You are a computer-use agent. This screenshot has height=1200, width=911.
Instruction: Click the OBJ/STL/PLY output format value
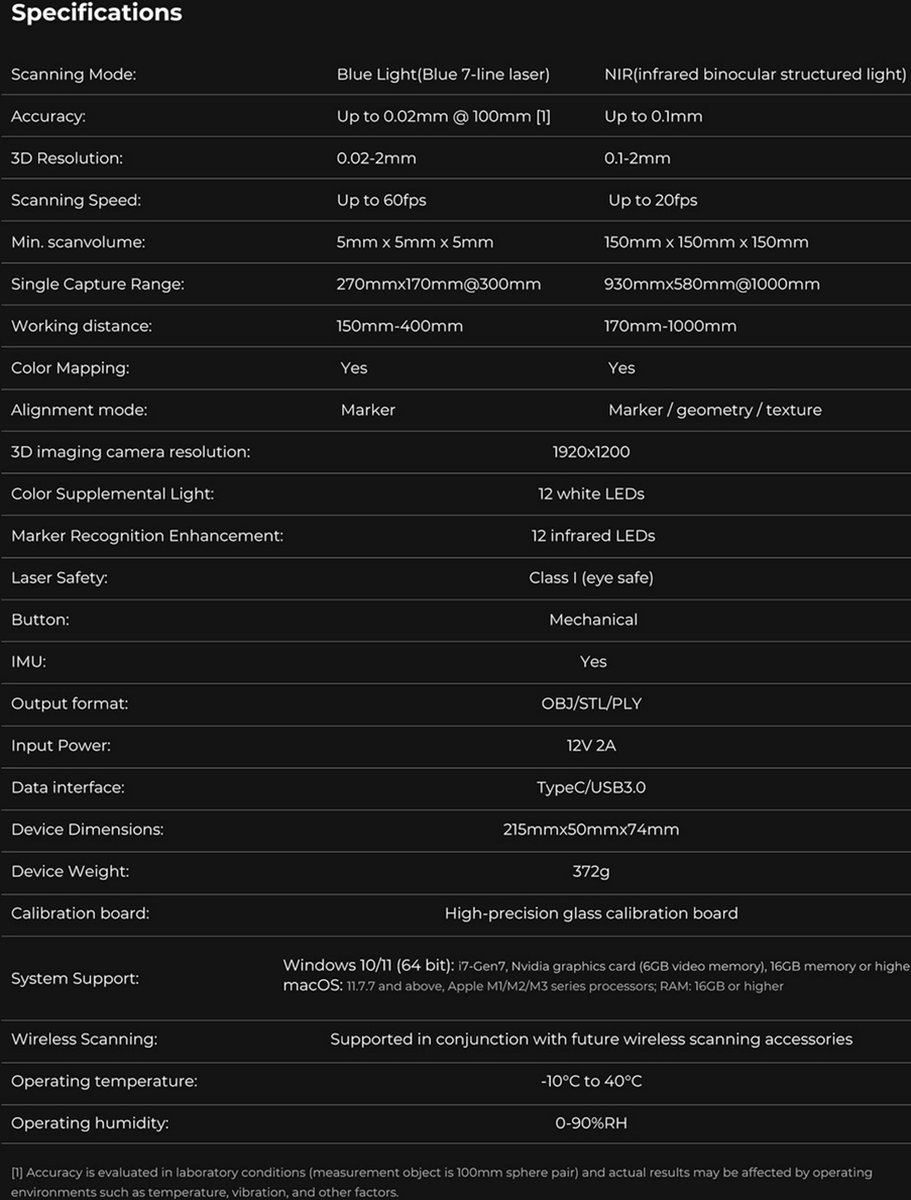[x=591, y=705]
